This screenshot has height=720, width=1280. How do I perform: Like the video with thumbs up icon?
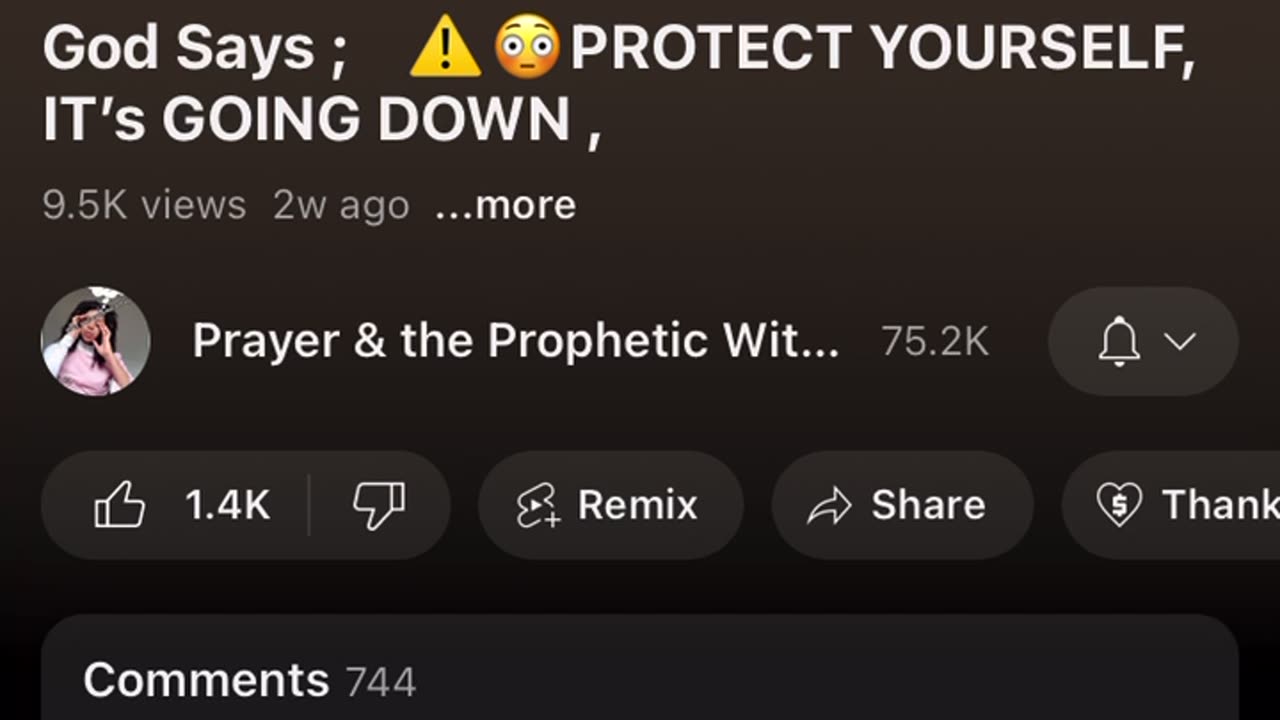tap(119, 505)
